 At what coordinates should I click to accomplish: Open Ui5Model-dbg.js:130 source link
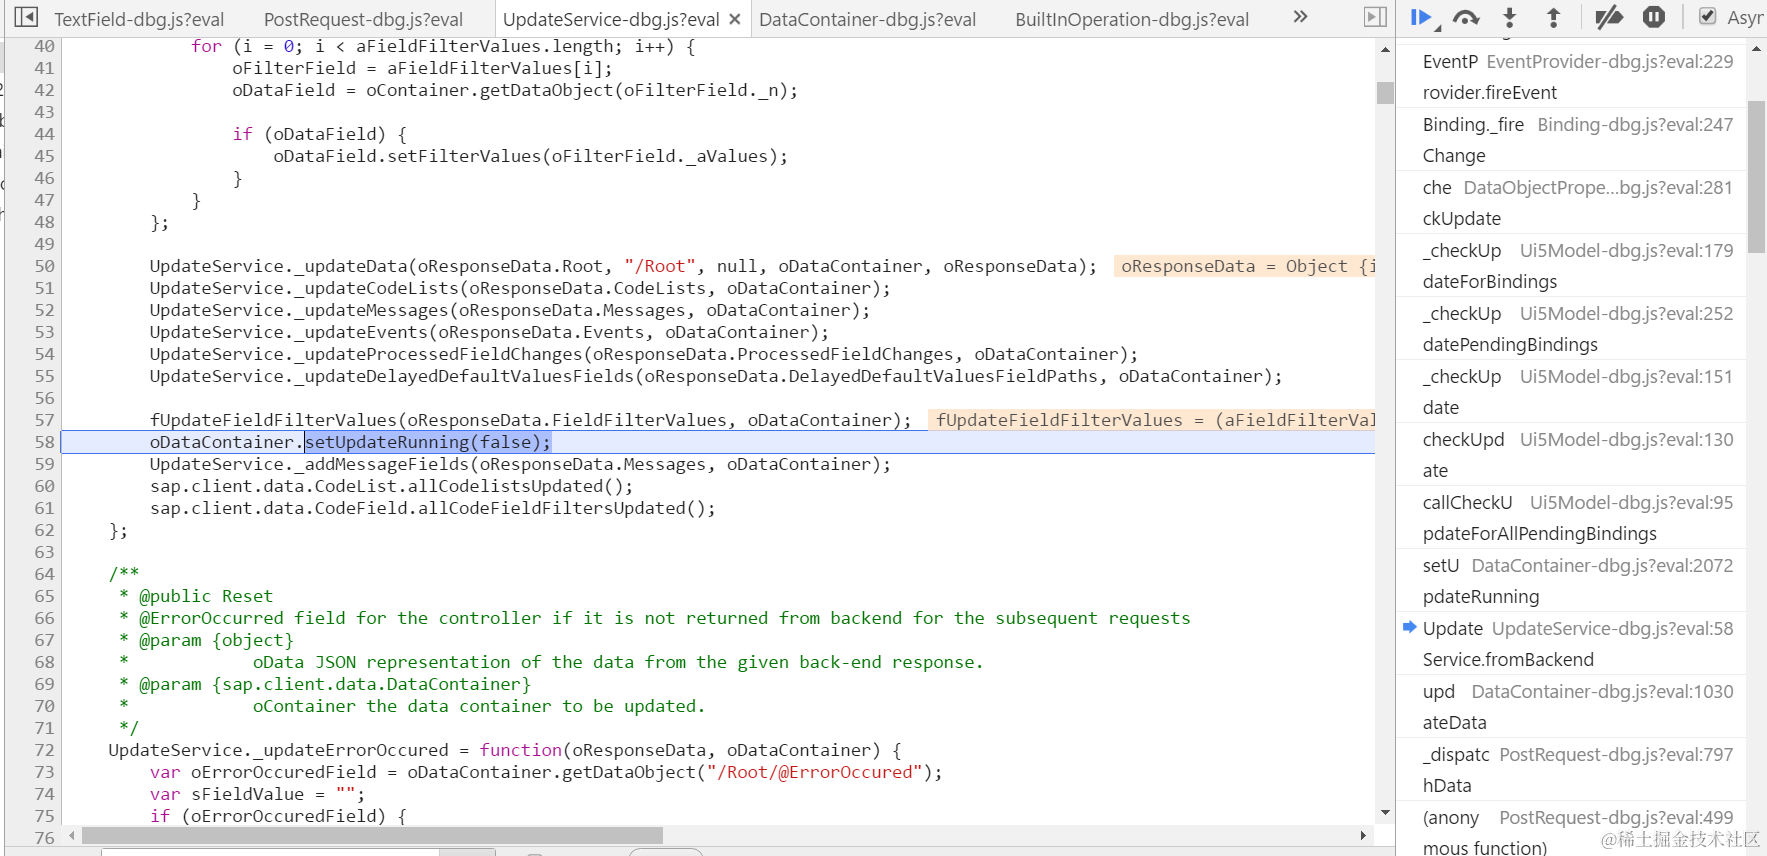point(1627,440)
